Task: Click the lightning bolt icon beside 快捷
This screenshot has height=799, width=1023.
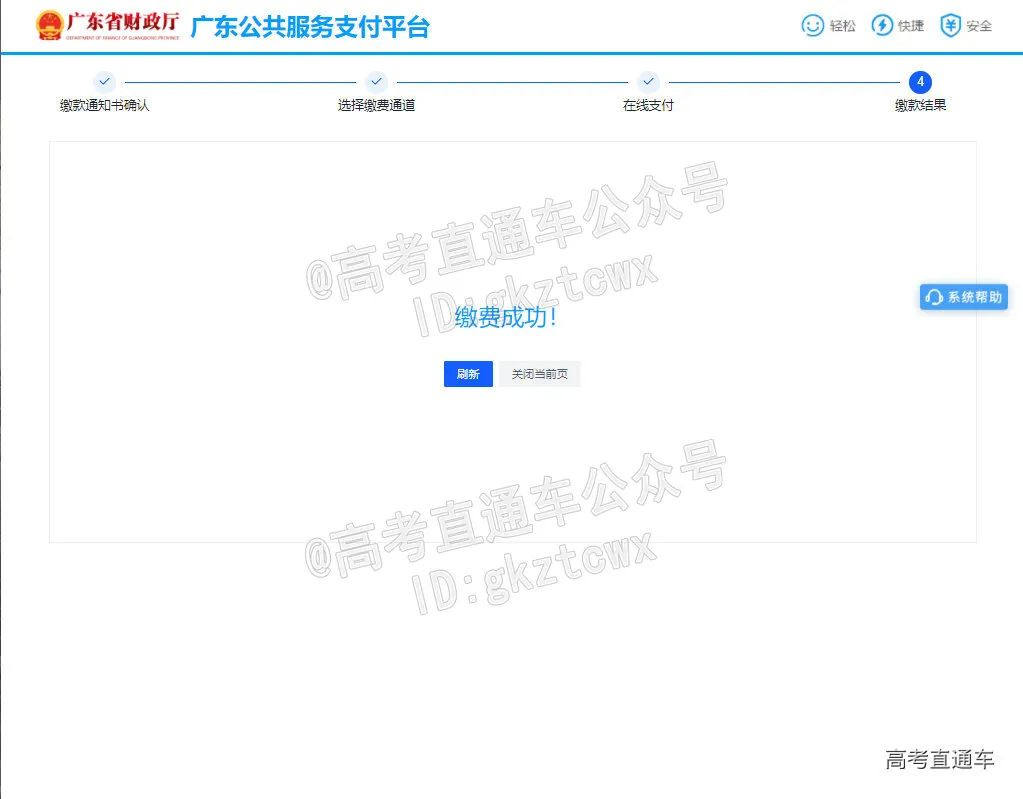Action: (882, 26)
